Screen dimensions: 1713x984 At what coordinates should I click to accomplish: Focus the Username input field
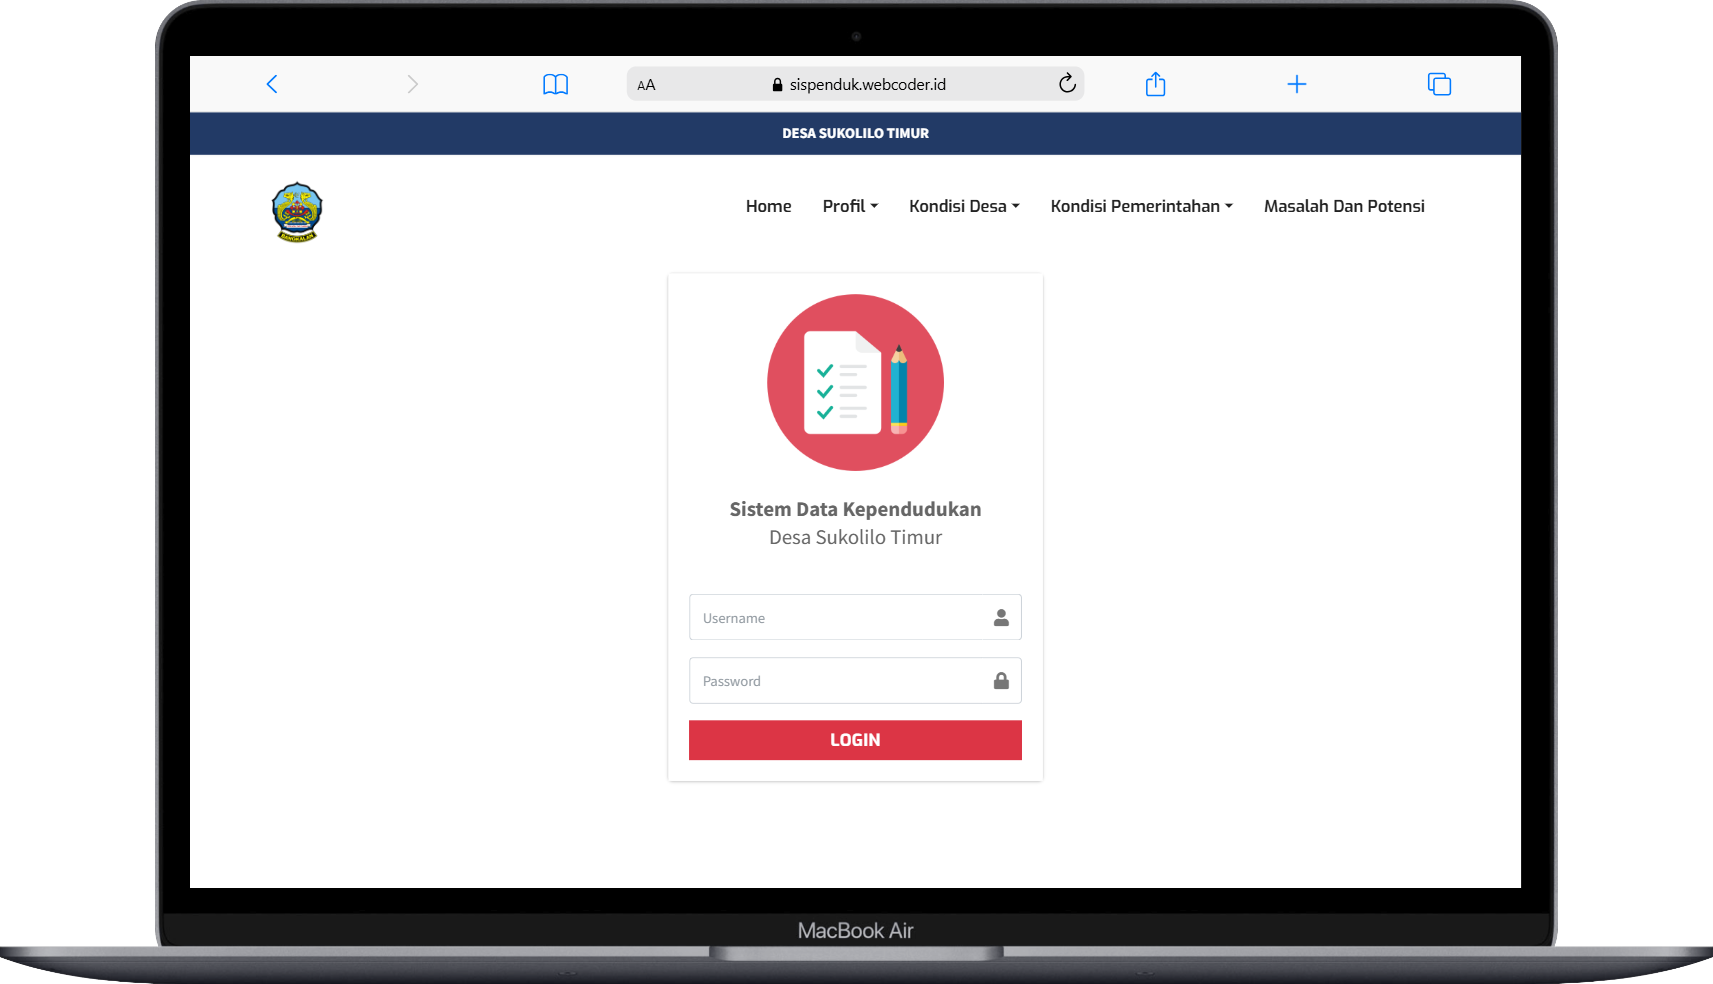[855, 617]
